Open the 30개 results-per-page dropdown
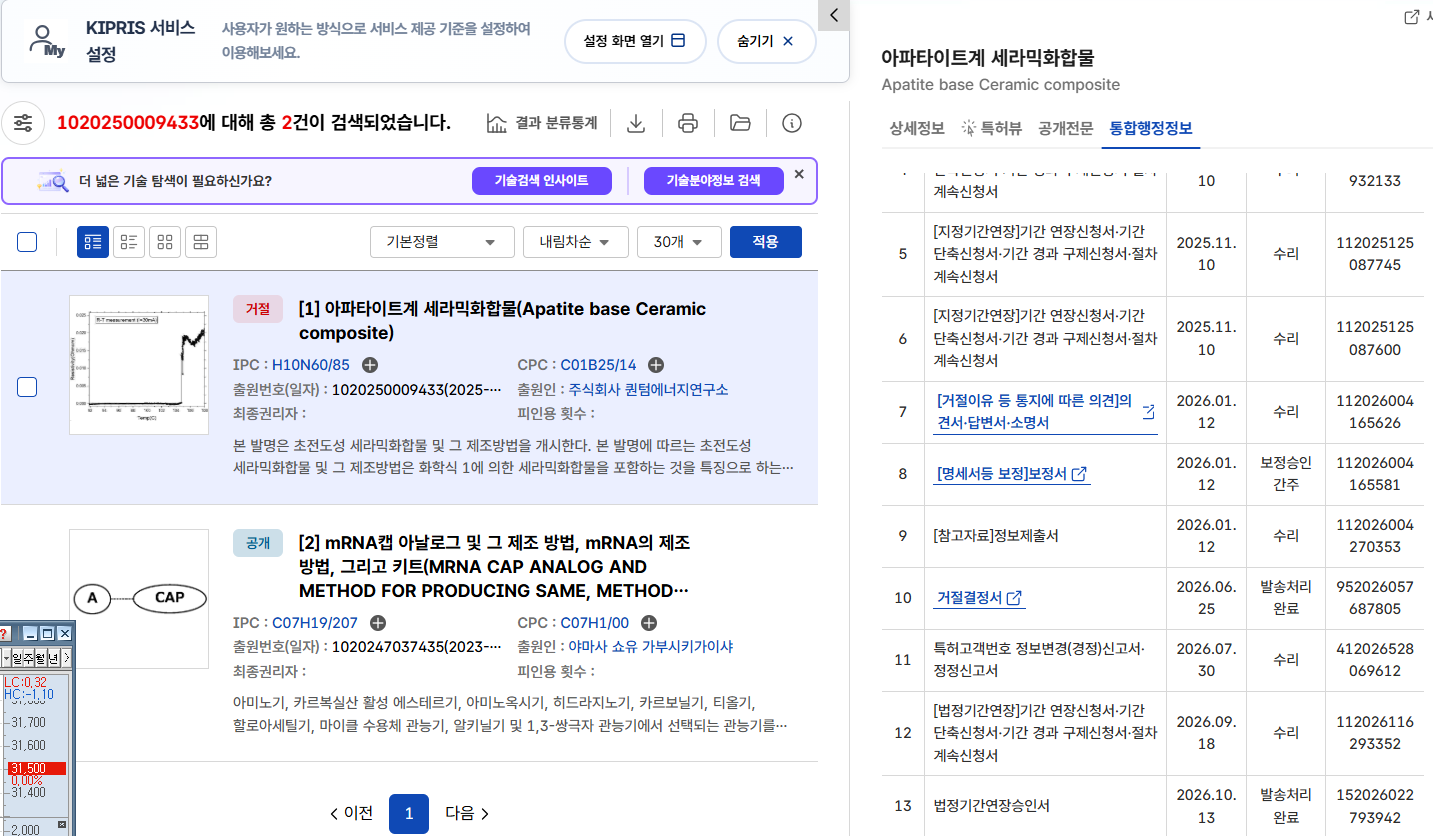 point(679,242)
